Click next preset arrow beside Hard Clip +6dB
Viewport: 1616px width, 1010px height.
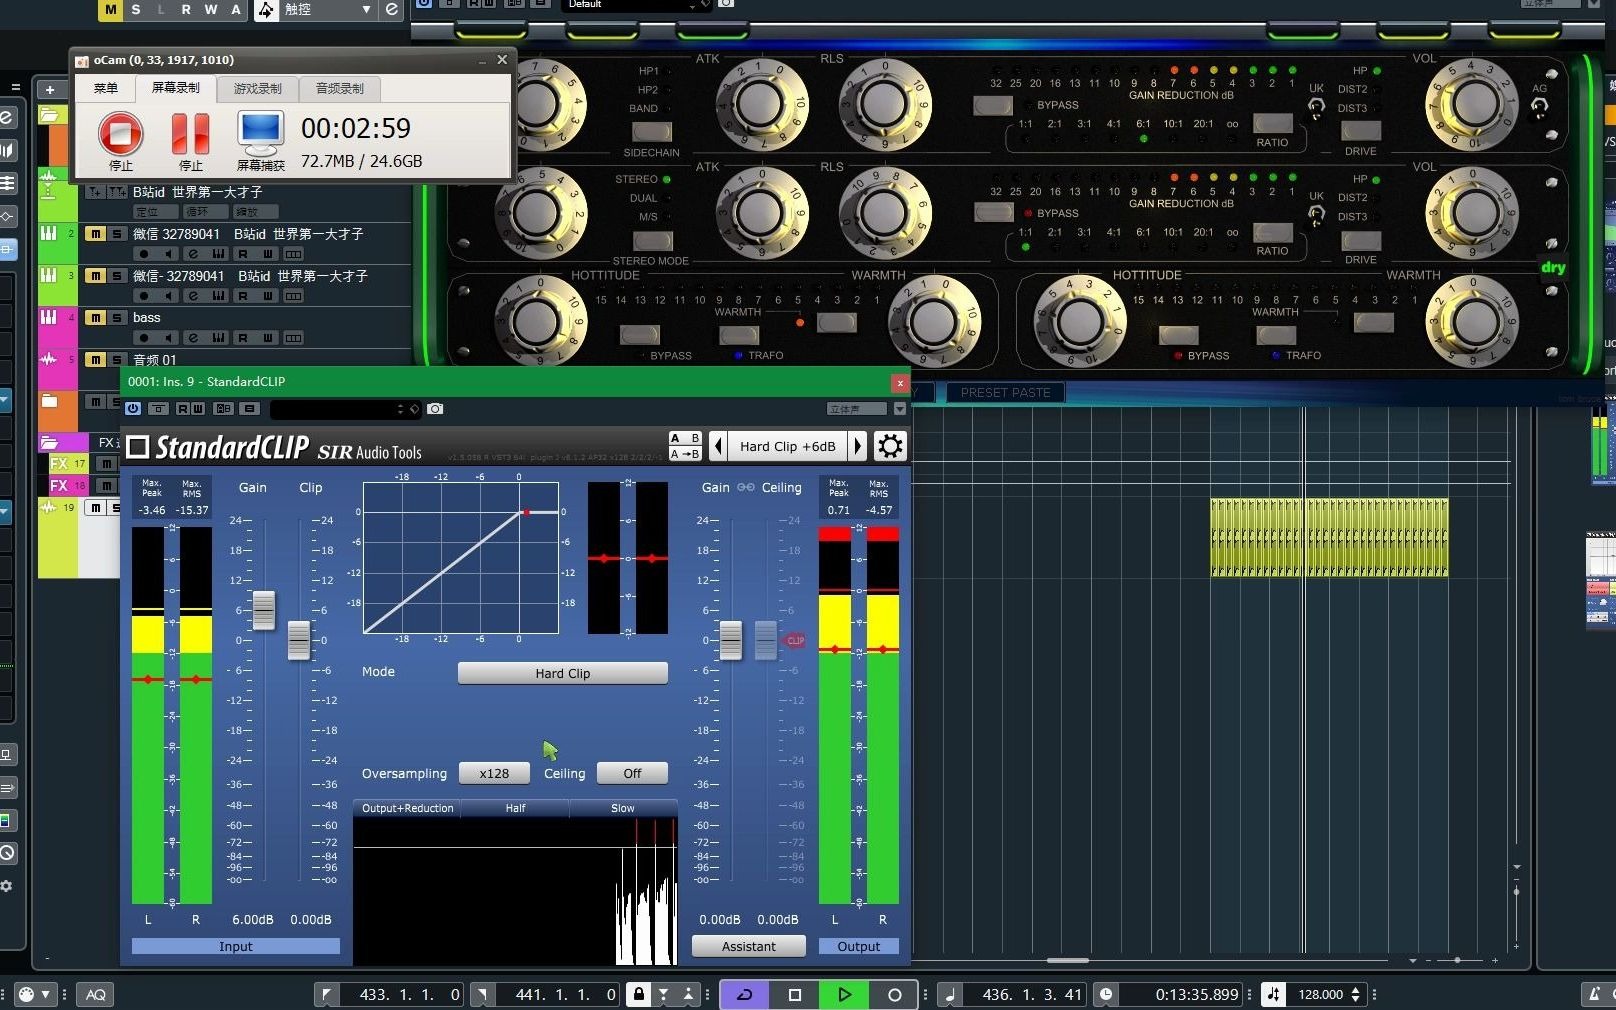click(858, 446)
